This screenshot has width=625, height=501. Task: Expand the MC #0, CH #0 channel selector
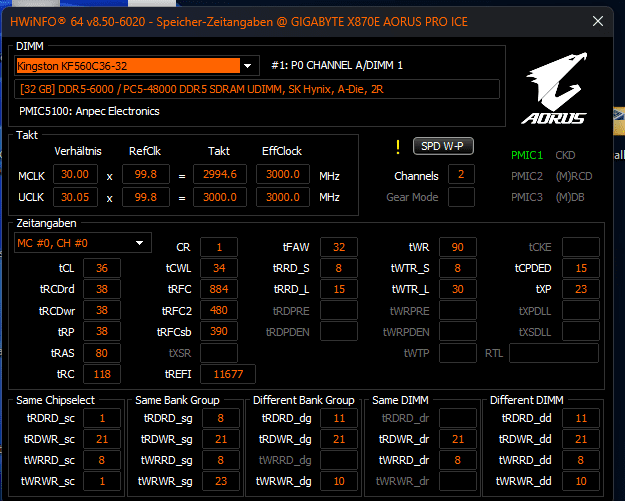[83, 243]
